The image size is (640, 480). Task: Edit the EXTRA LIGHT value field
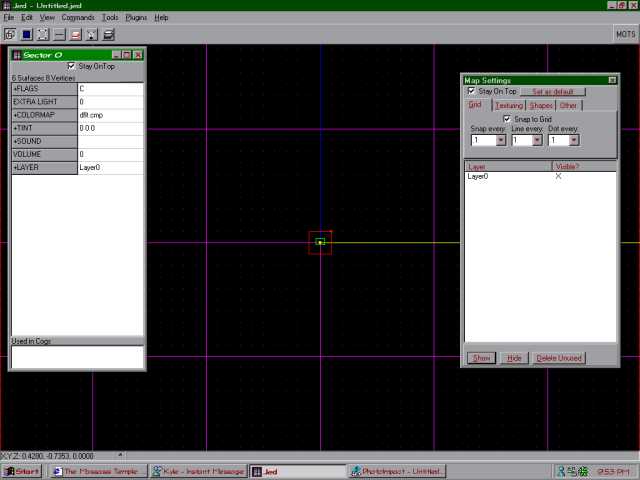(111, 102)
